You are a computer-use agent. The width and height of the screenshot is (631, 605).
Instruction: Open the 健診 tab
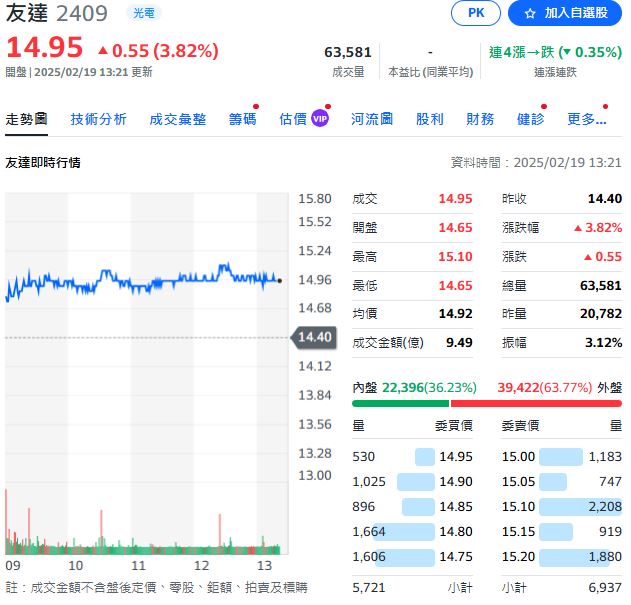pyautogui.click(x=530, y=119)
